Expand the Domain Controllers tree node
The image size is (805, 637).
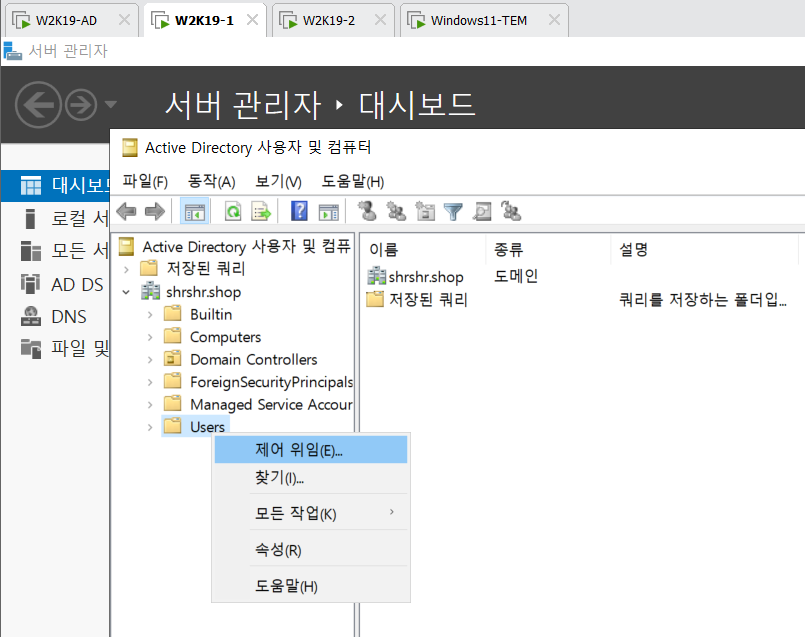150,360
